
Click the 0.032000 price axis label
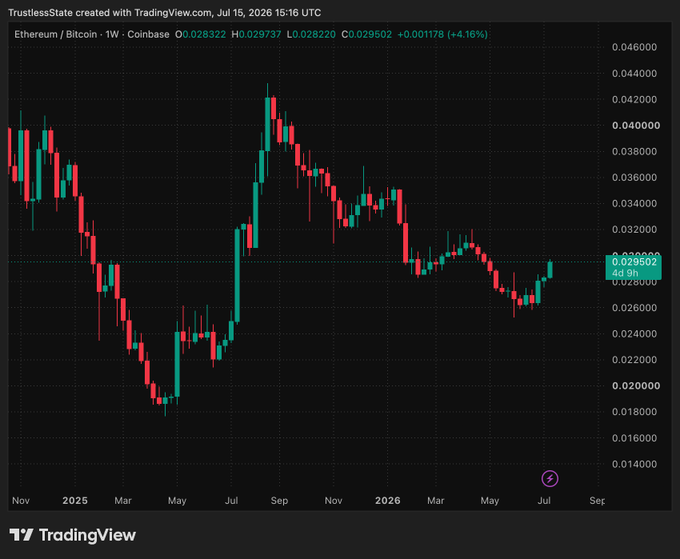[634, 229]
